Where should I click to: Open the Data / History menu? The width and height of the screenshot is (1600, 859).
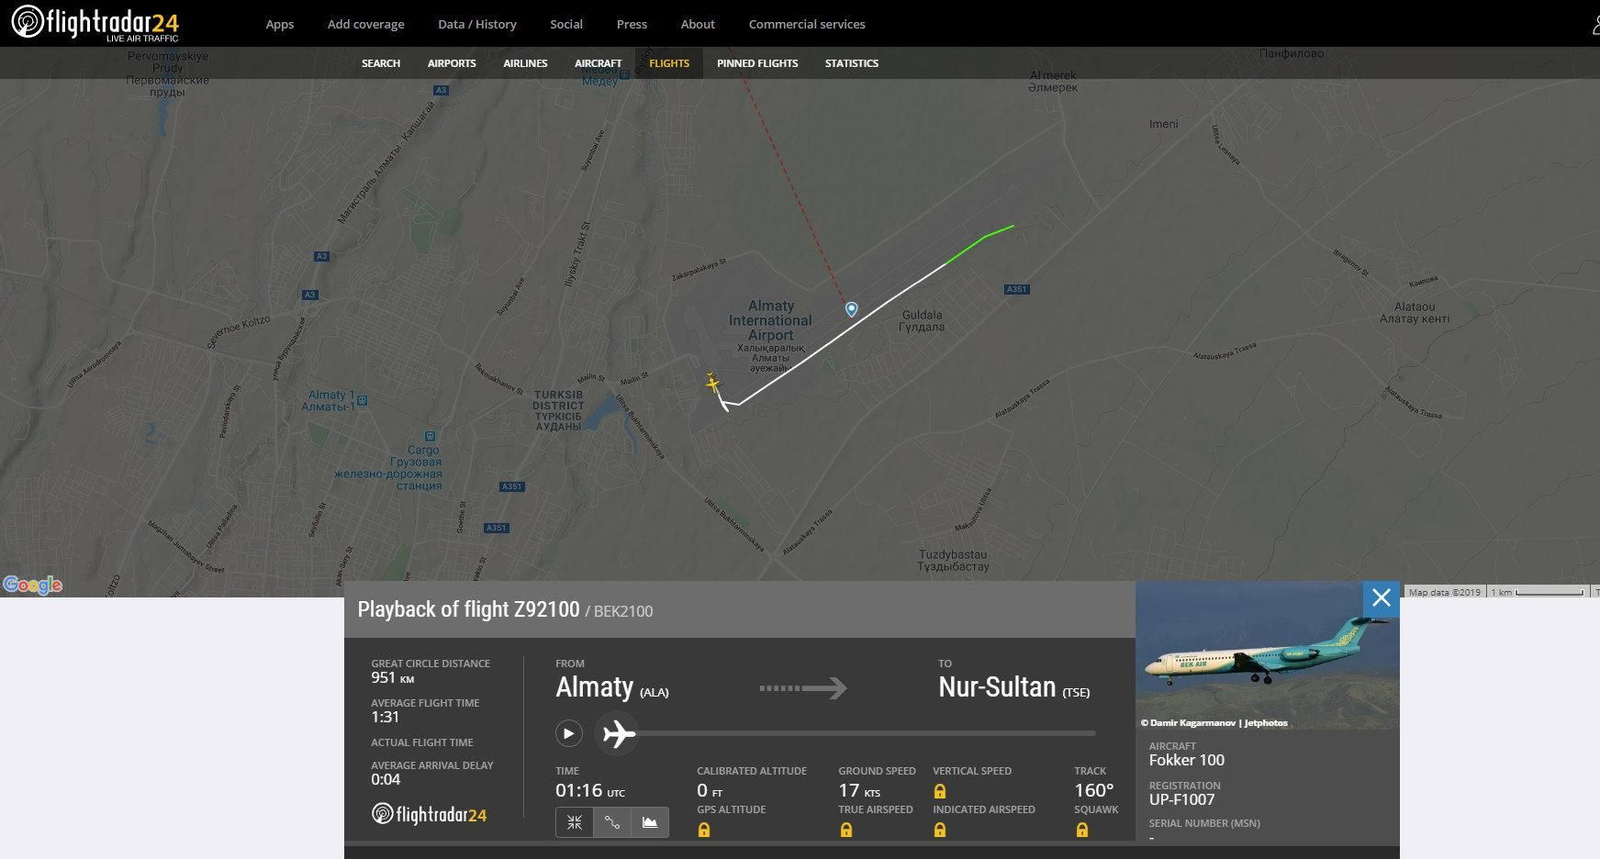click(477, 24)
